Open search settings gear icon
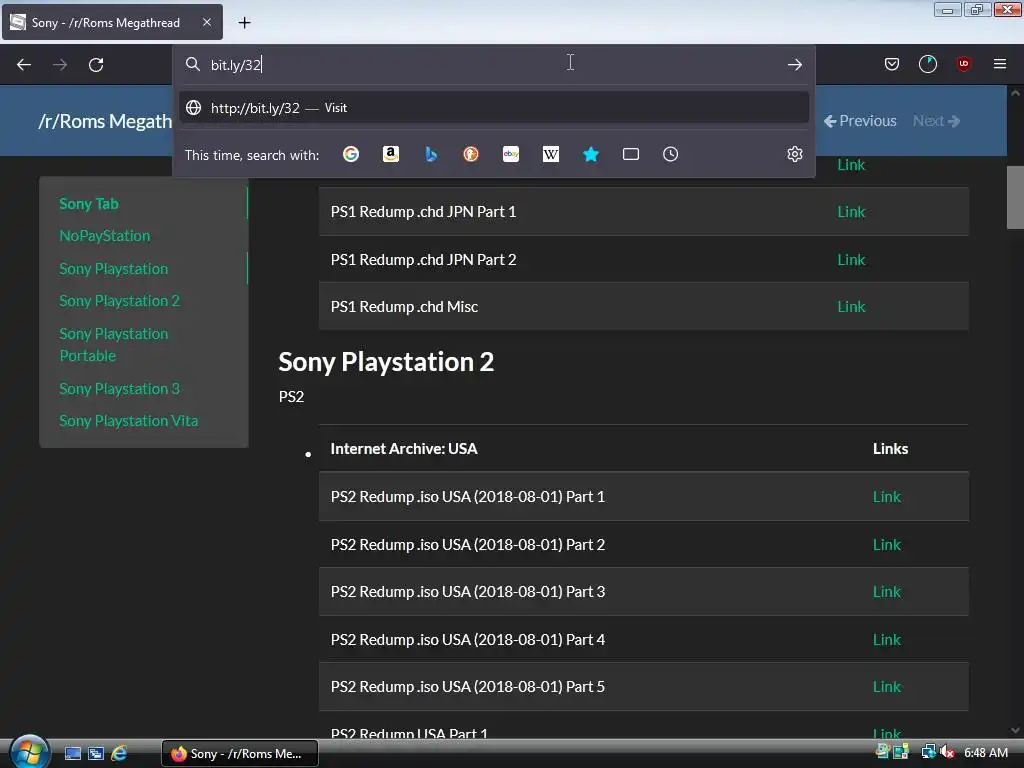 [795, 154]
